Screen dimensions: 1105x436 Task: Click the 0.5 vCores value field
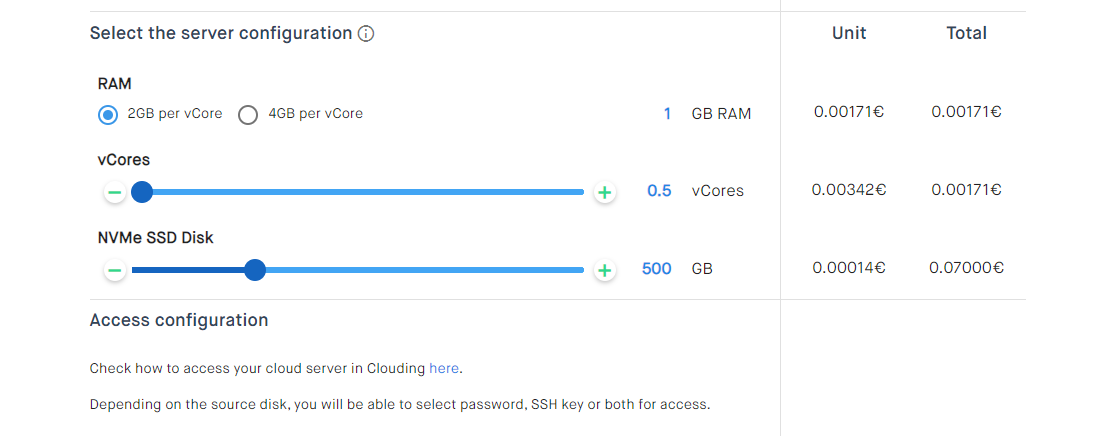point(659,191)
